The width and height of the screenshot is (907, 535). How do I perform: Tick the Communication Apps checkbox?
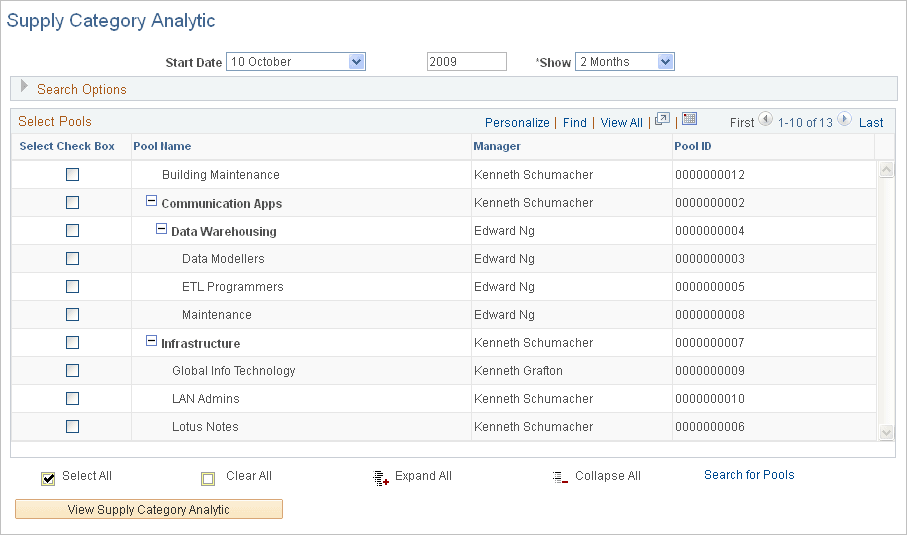coord(72,202)
